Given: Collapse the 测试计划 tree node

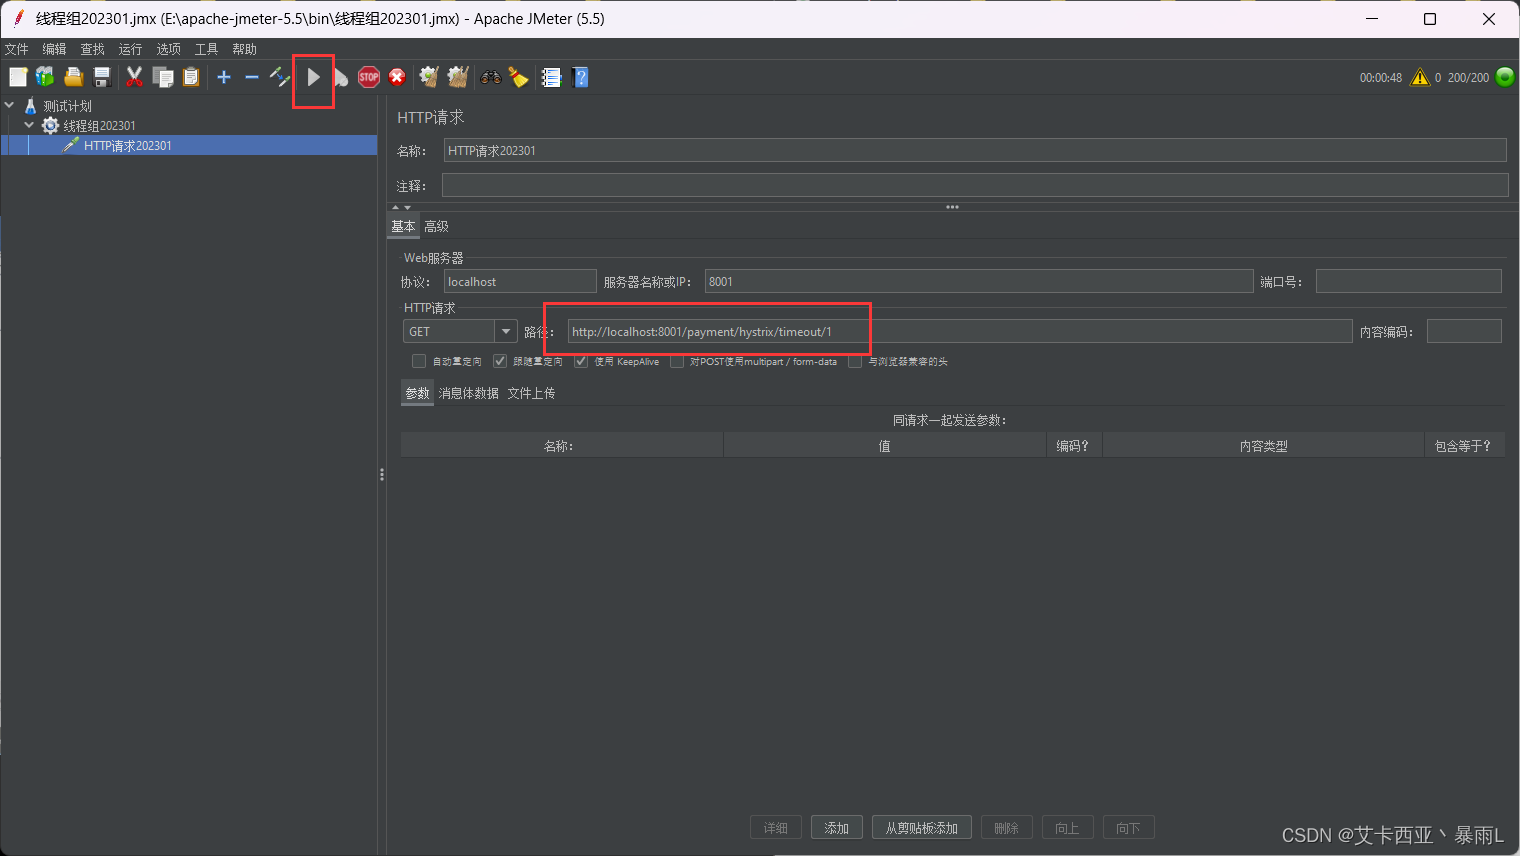Looking at the screenshot, I should pyautogui.click(x=9, y=105).
